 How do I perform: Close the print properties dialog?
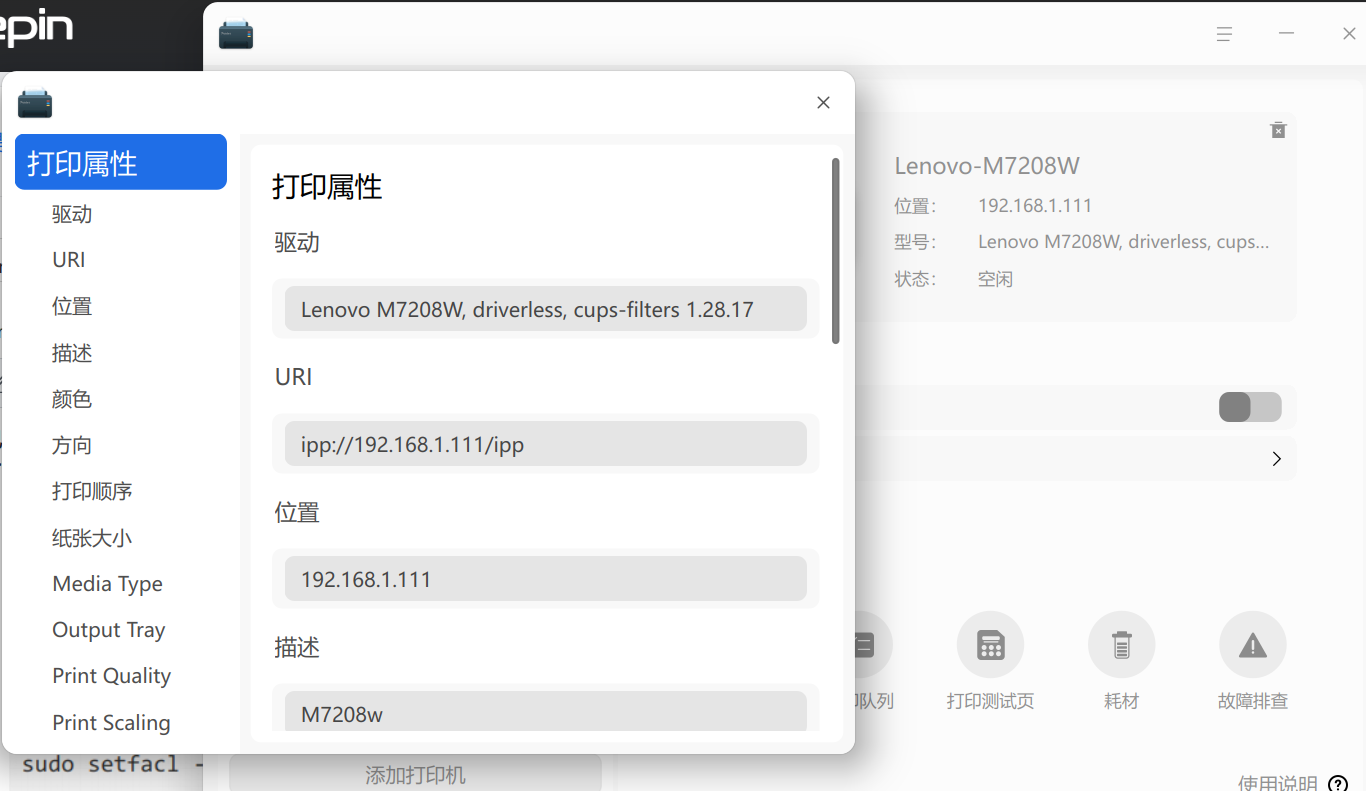[x=823, y=103]
